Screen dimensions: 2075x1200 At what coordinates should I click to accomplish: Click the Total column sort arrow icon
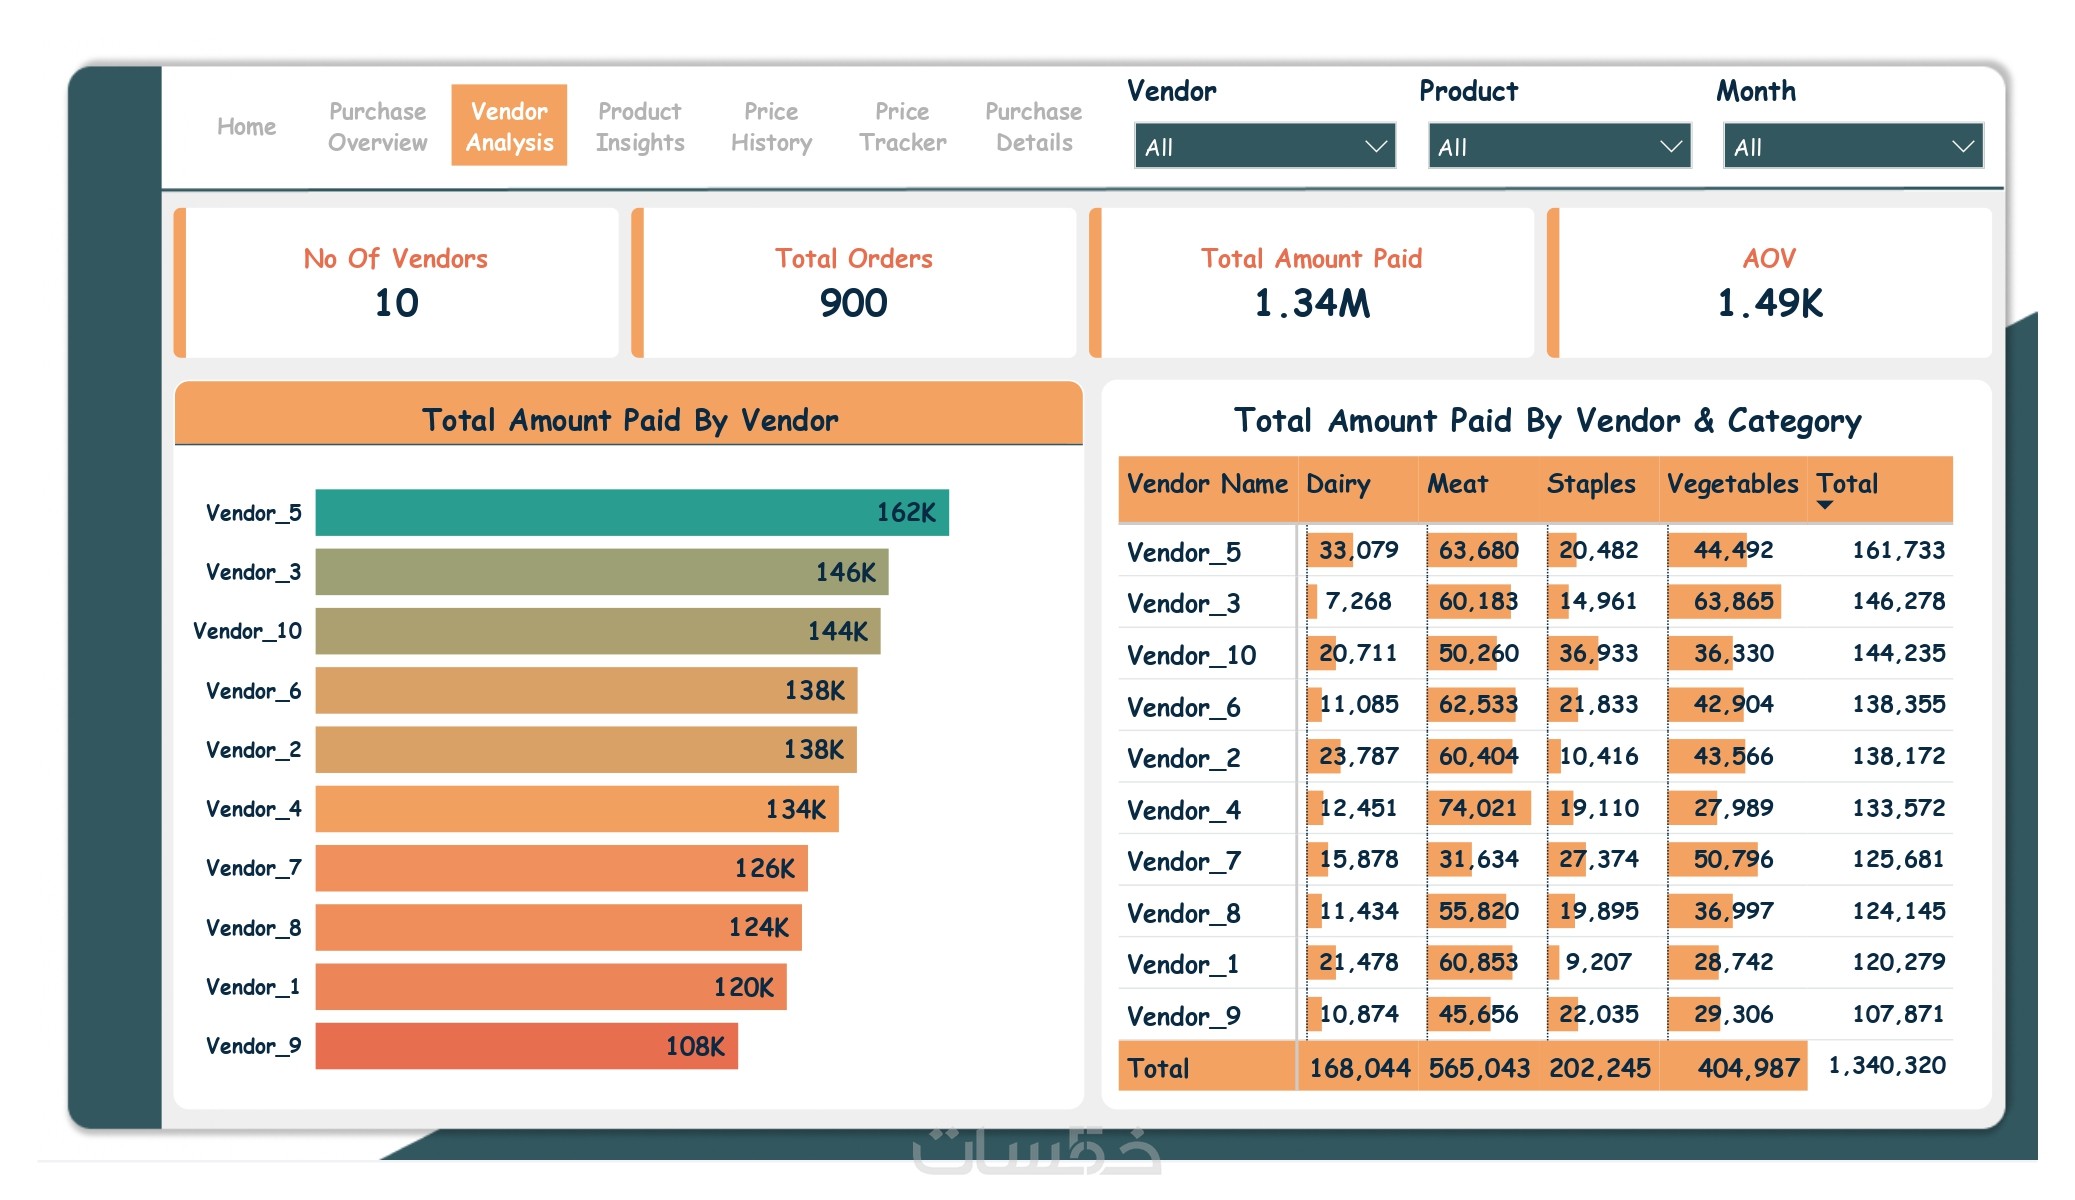tap(1825, 506)
